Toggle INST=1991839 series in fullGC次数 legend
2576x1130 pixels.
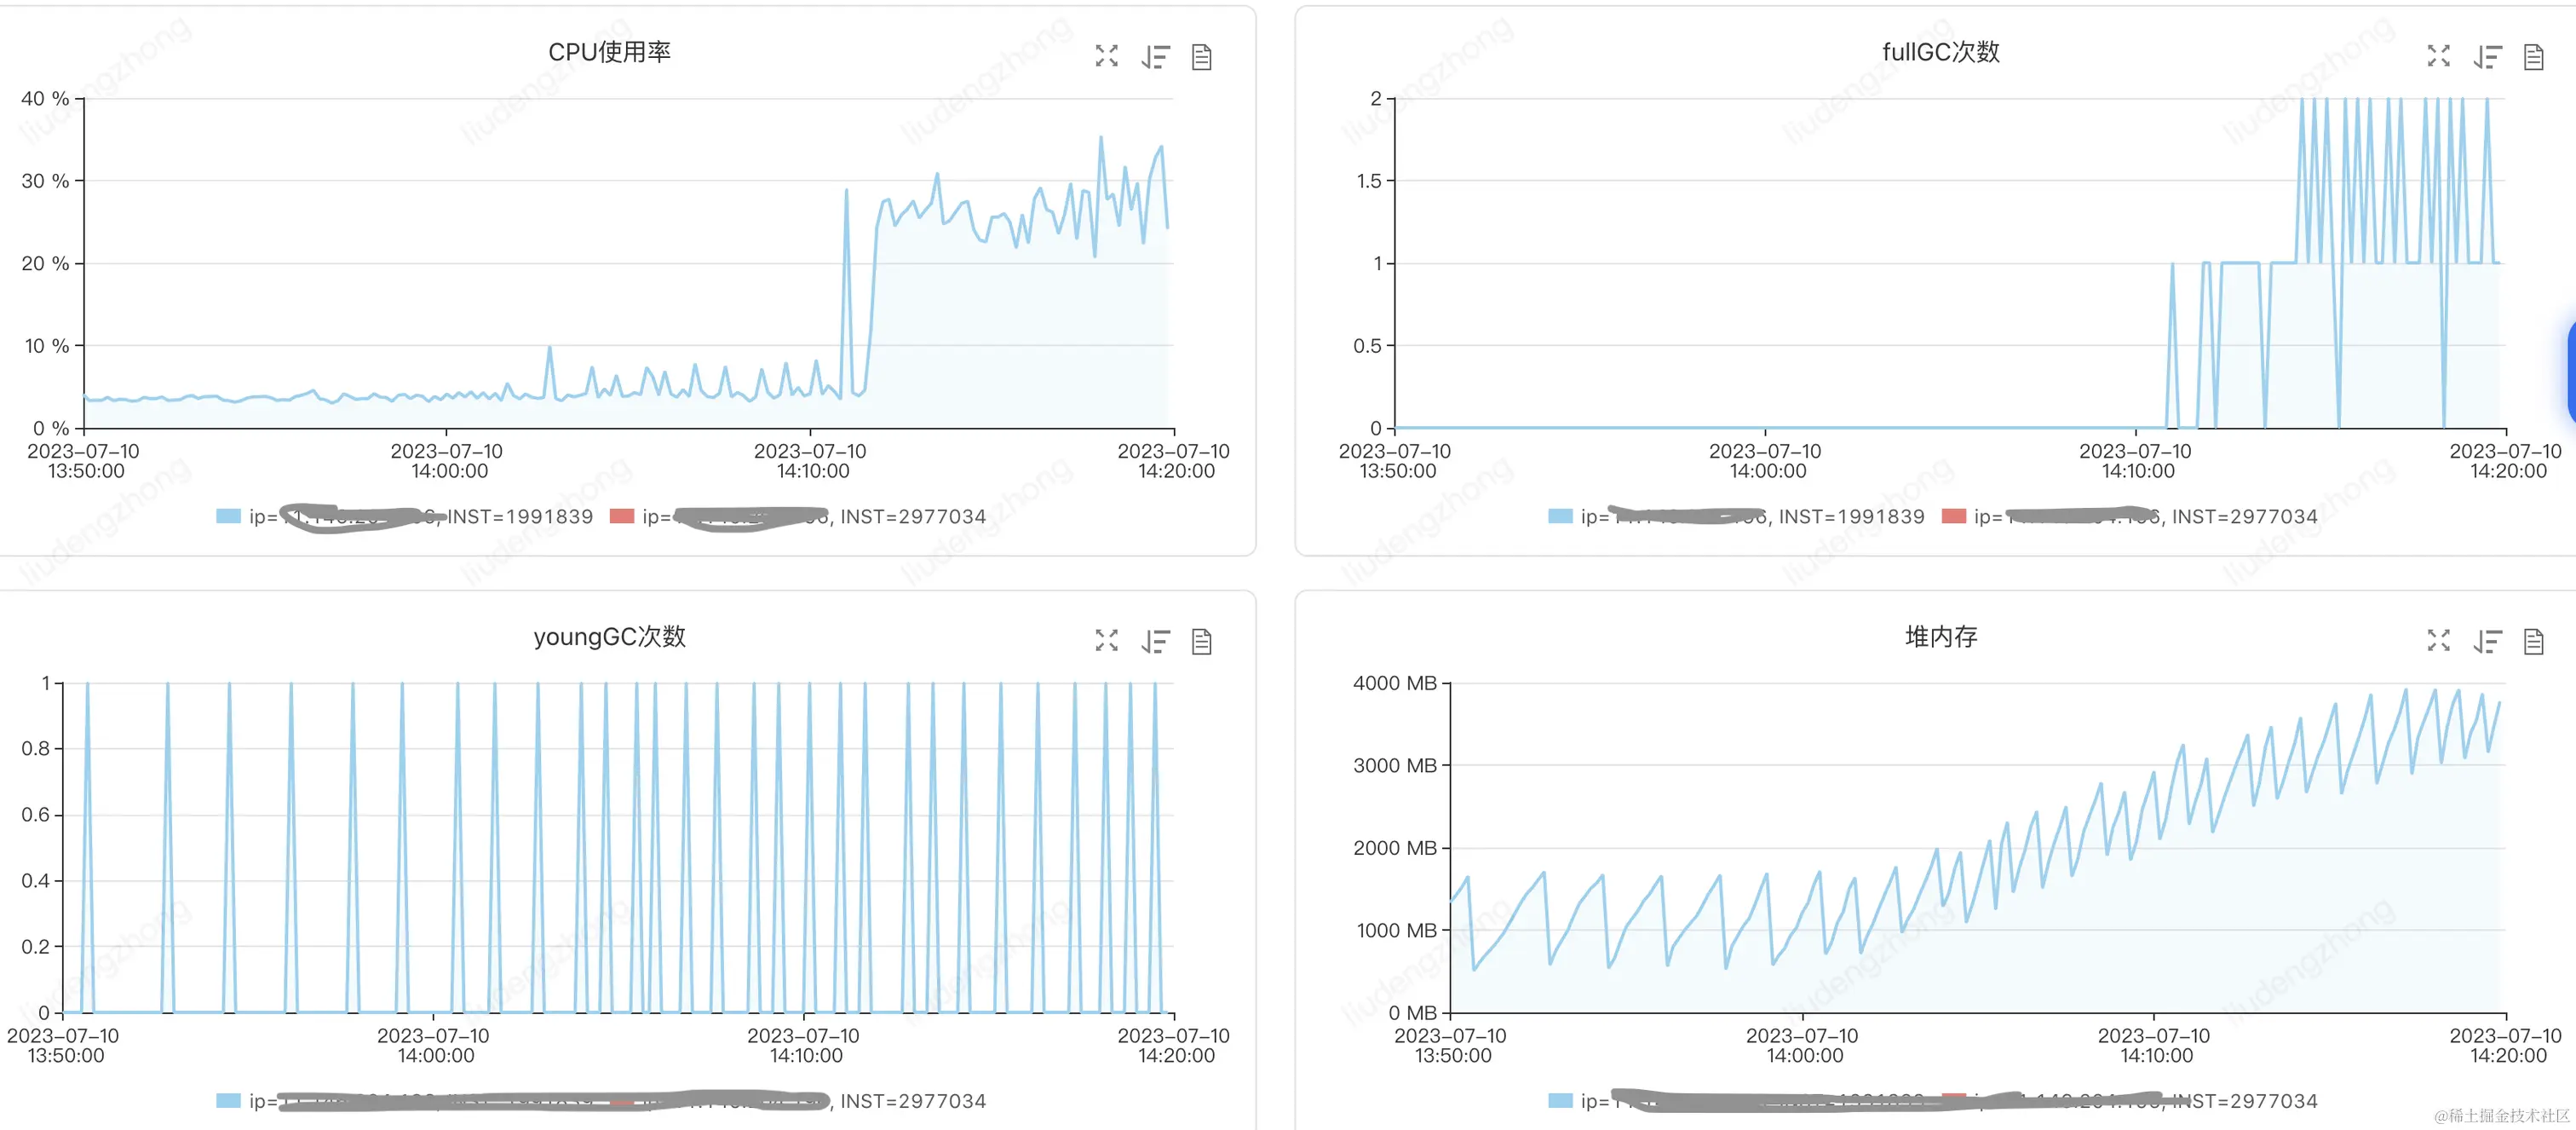(x=1851, y=516)
